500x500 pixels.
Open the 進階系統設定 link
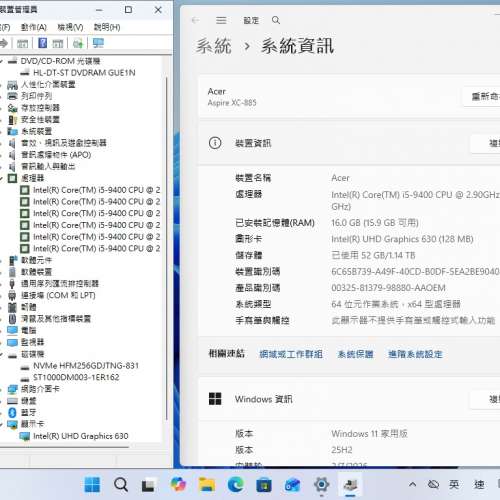coord(415,354)
